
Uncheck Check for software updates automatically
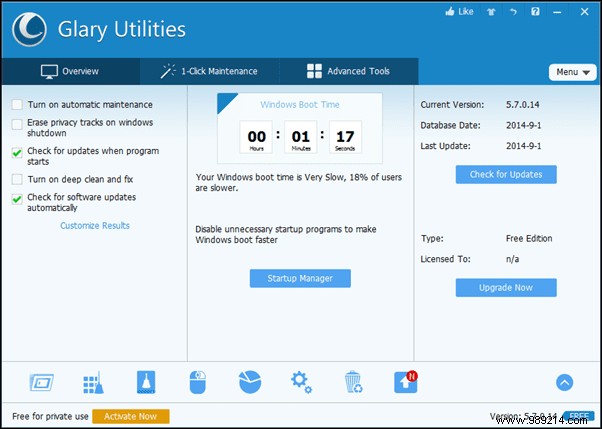17,199
